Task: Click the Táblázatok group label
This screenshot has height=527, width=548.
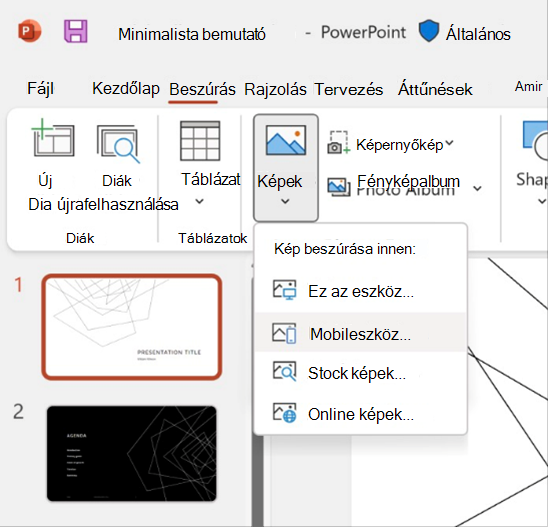Action: [x=212, y=238]
